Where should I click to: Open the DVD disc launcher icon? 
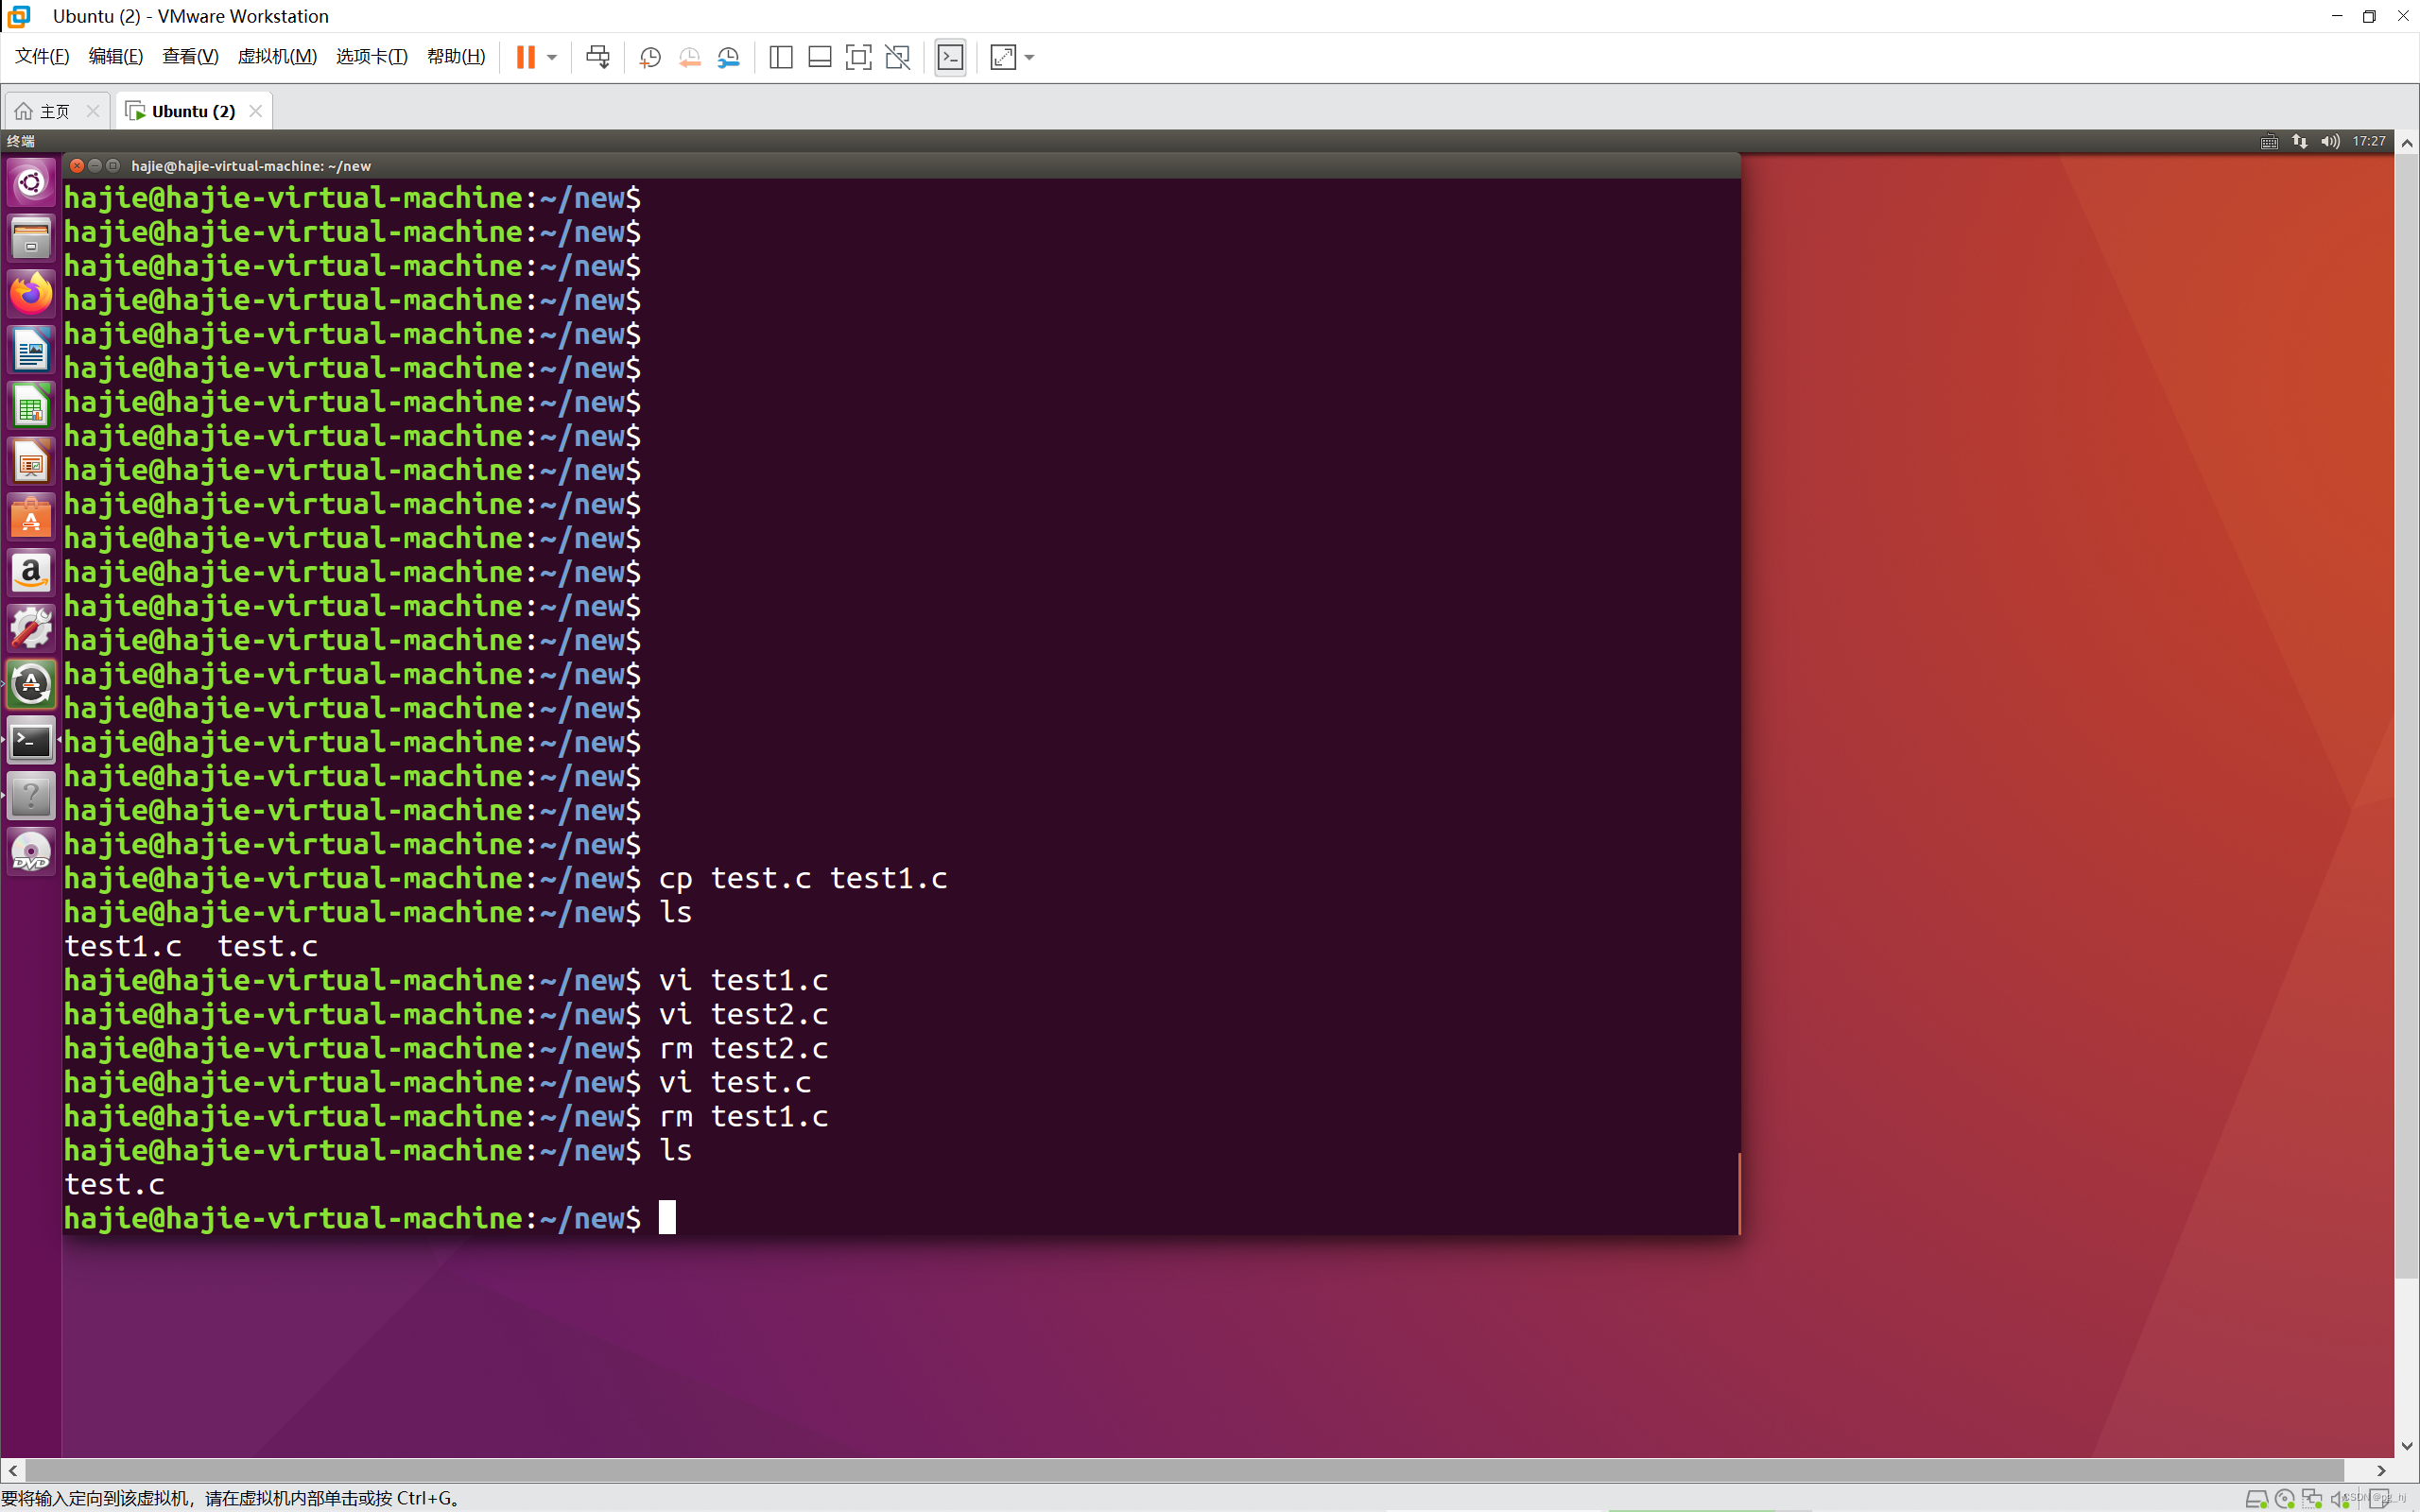[x=31, y=853]
